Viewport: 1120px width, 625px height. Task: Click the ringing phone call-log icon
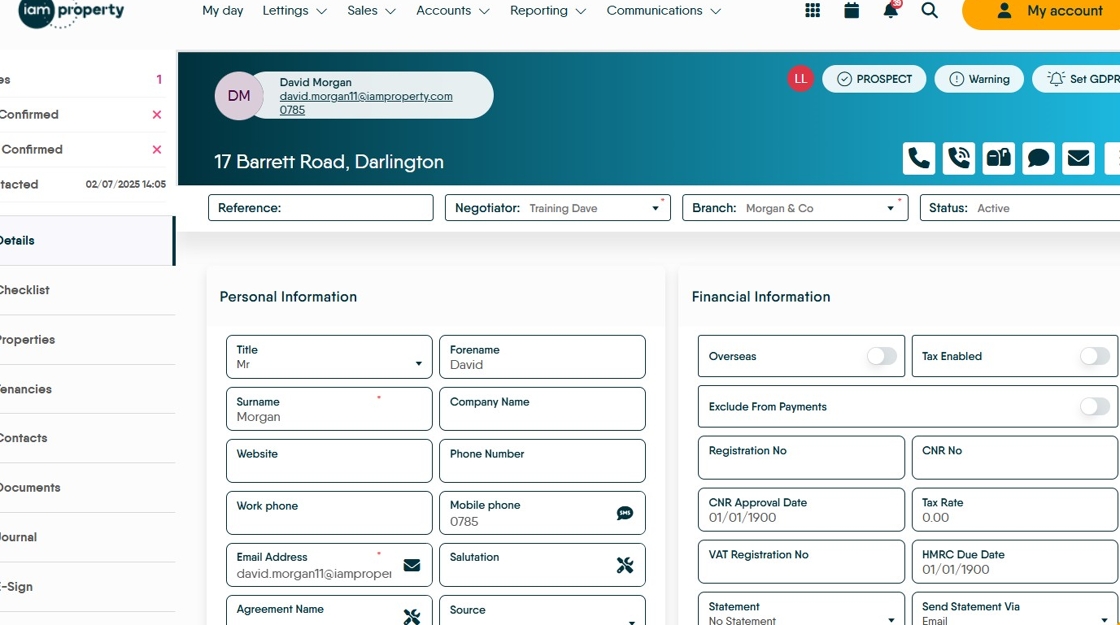(x=959, y=158)
